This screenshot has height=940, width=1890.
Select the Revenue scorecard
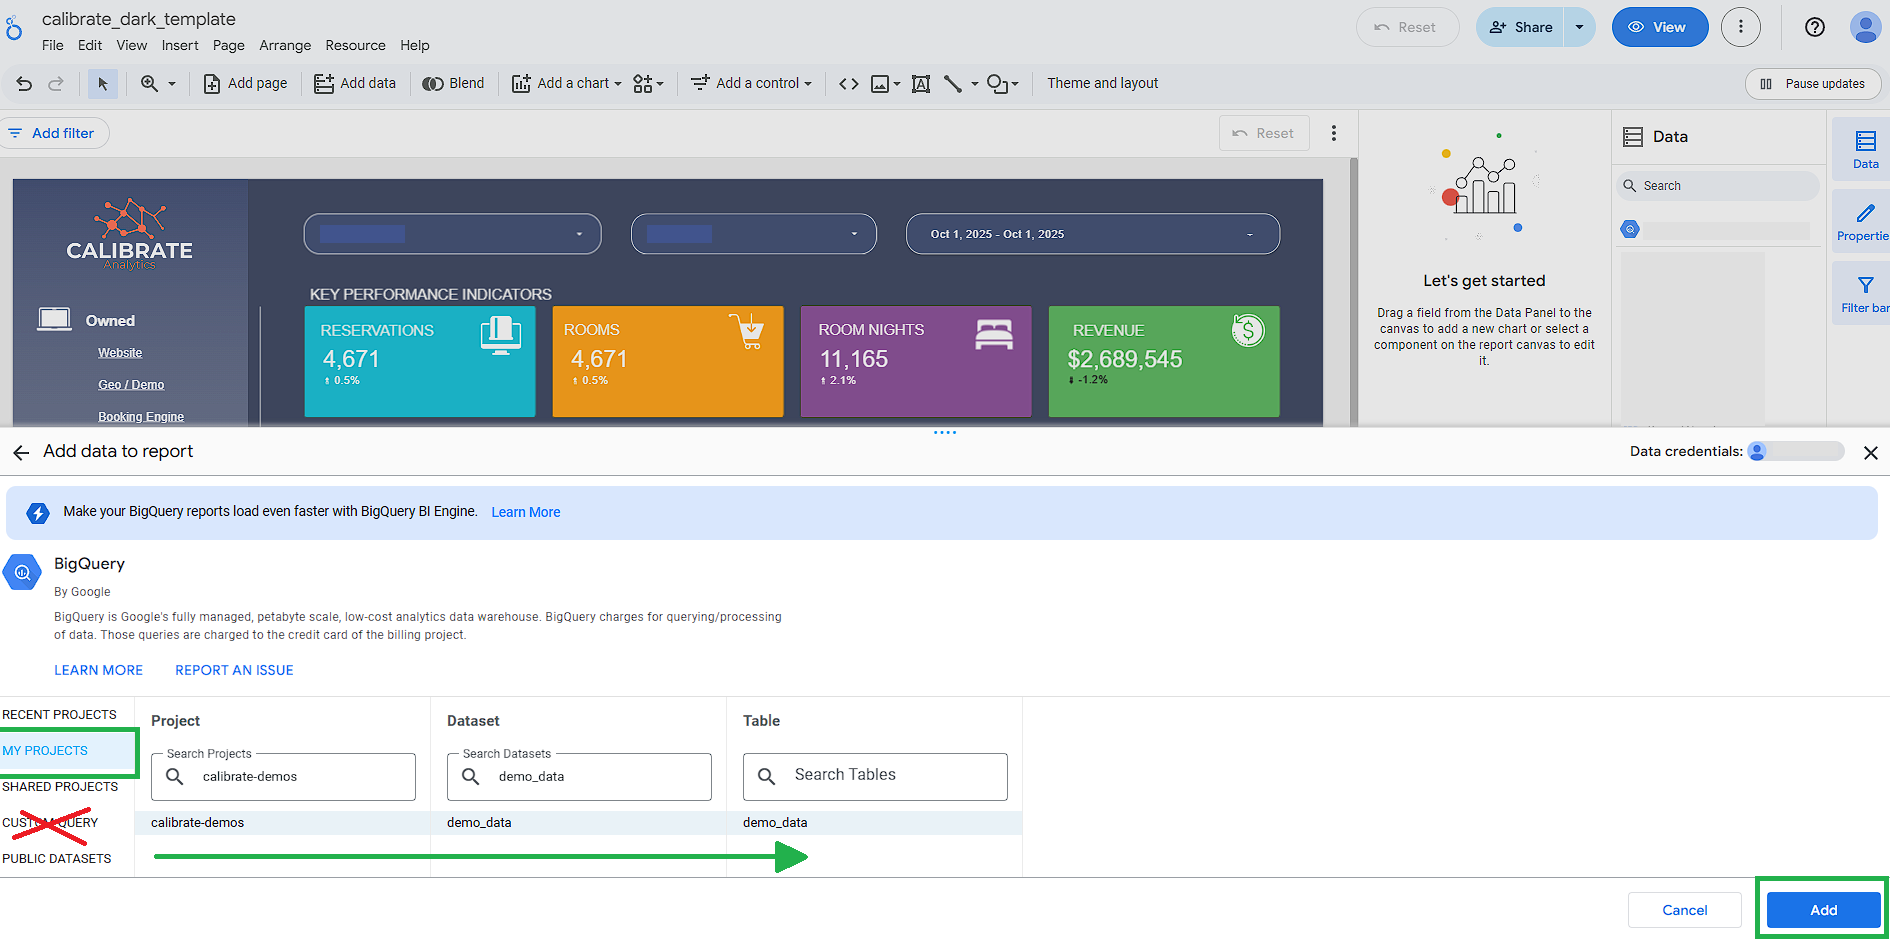(x=1164, y=361)
